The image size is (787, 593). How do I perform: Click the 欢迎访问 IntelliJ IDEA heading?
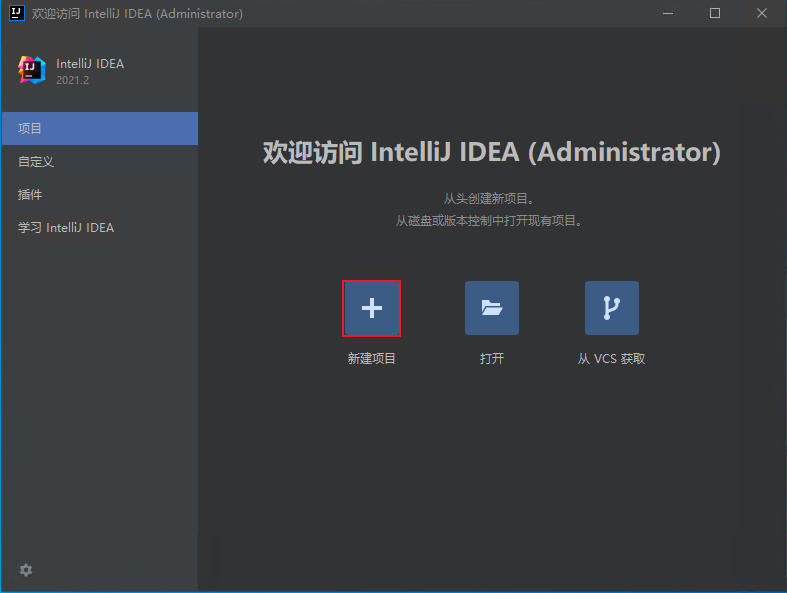[491, 153]
